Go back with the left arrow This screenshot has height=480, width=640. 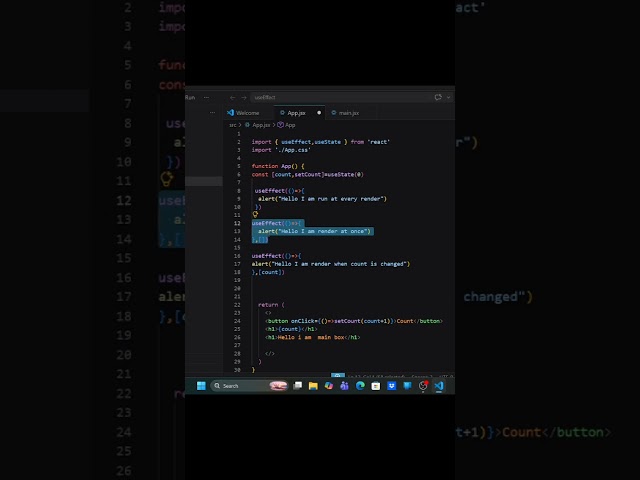(232, 98)
